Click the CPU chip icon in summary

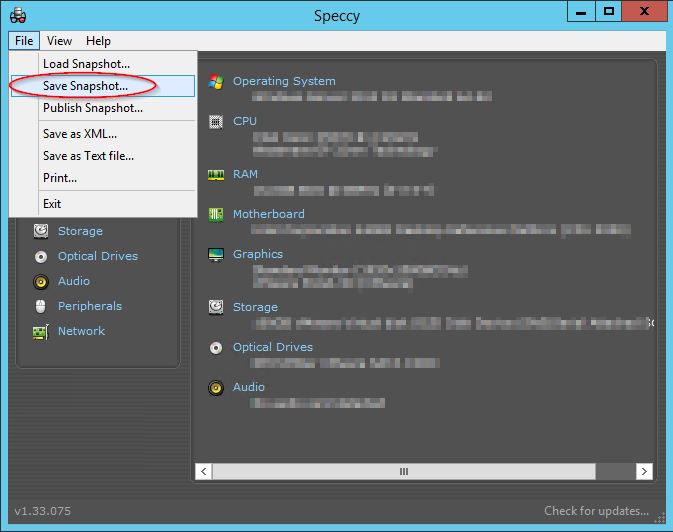tap(215, 121)
